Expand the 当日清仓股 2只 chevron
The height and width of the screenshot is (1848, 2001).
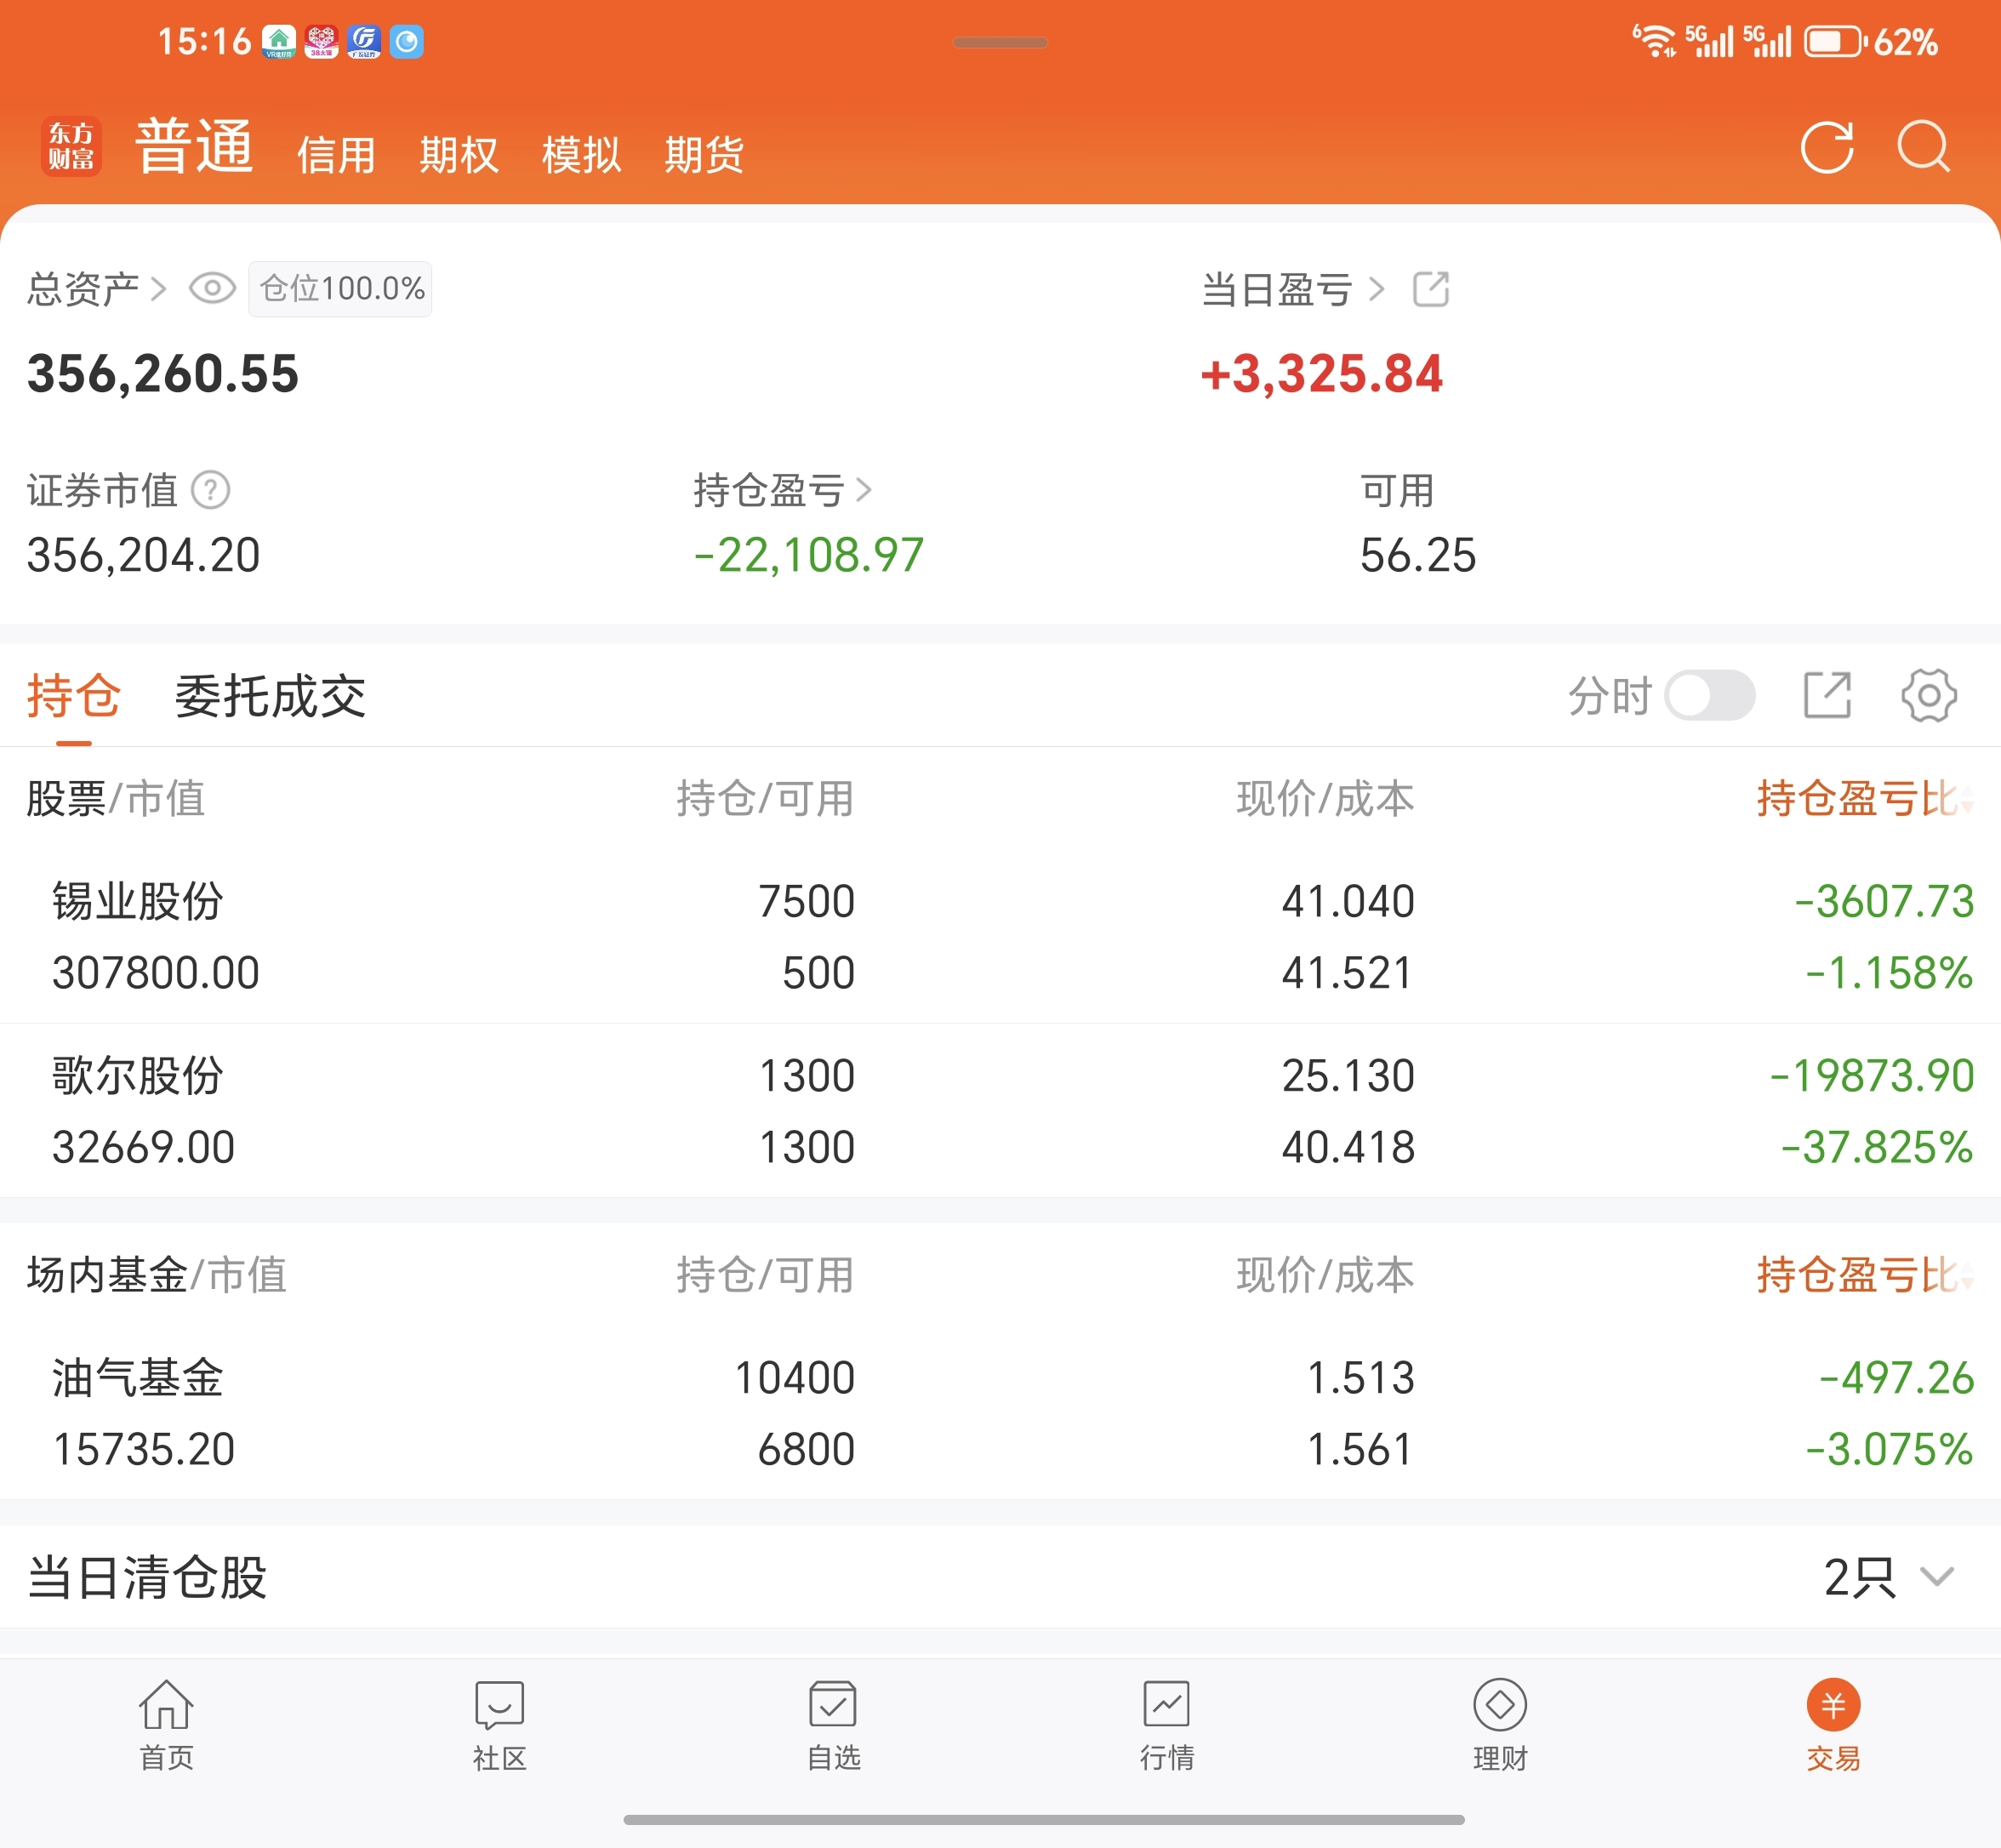pos(1936,1577)
